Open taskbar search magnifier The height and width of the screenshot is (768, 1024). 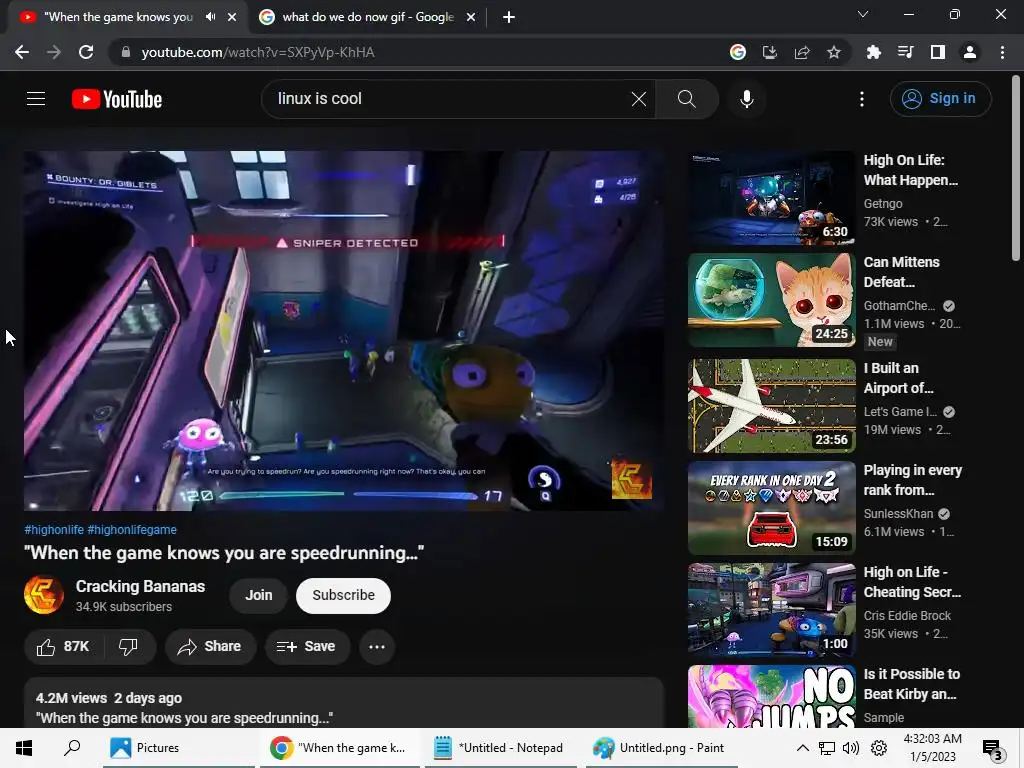(72, 748)
